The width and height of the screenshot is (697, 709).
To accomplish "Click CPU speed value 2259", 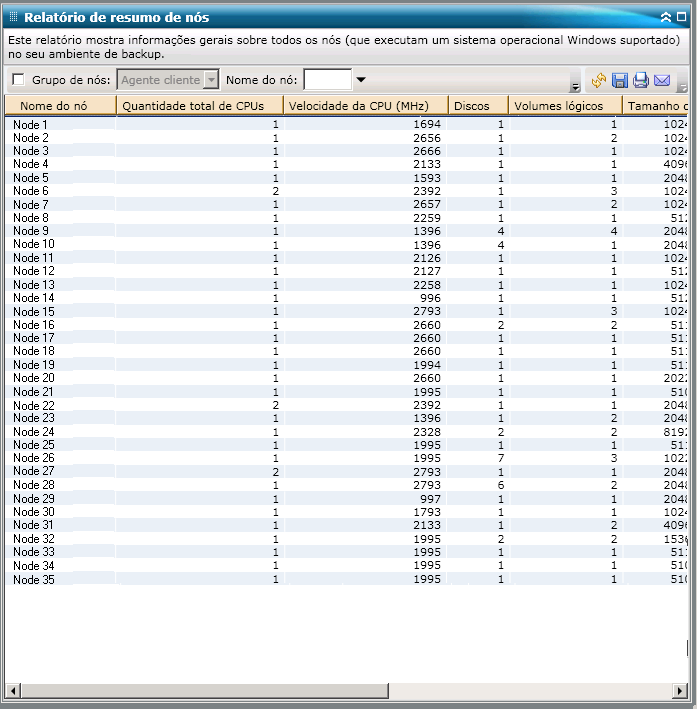I will [427, 217].
